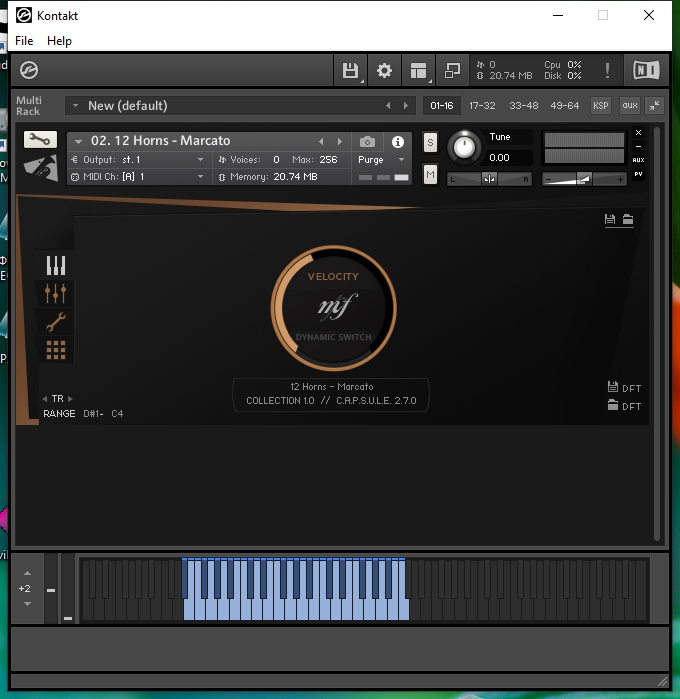Viewport: 680px width, 699px height.
Task: Click the RANGE C4 high value
Action: click(117, 414)
